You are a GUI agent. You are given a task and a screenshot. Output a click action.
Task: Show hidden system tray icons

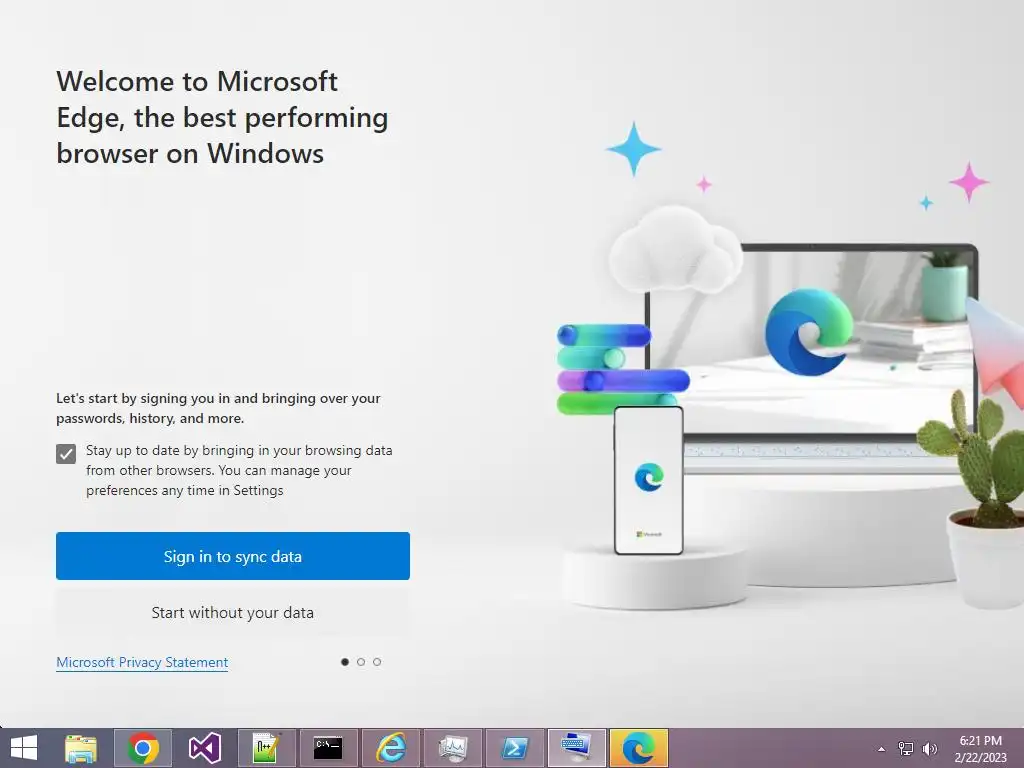pyautogui.click(x=882, y=749)
